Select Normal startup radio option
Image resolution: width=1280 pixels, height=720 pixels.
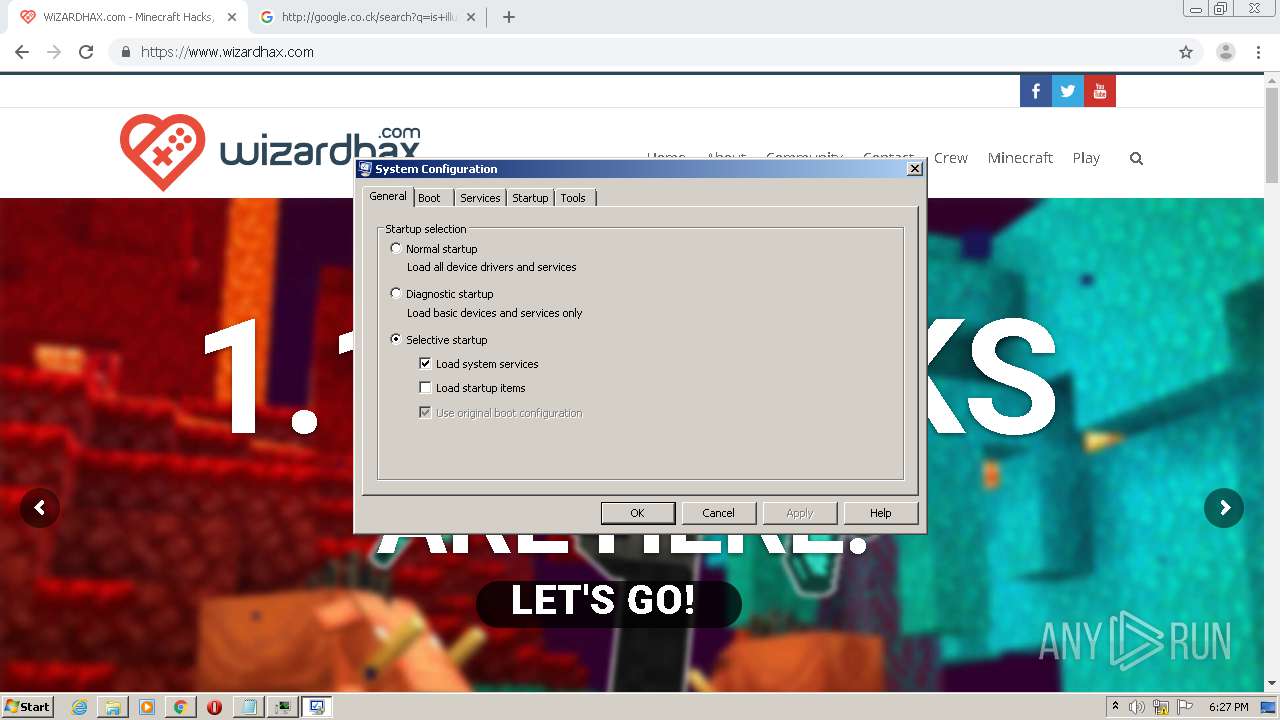396,248
